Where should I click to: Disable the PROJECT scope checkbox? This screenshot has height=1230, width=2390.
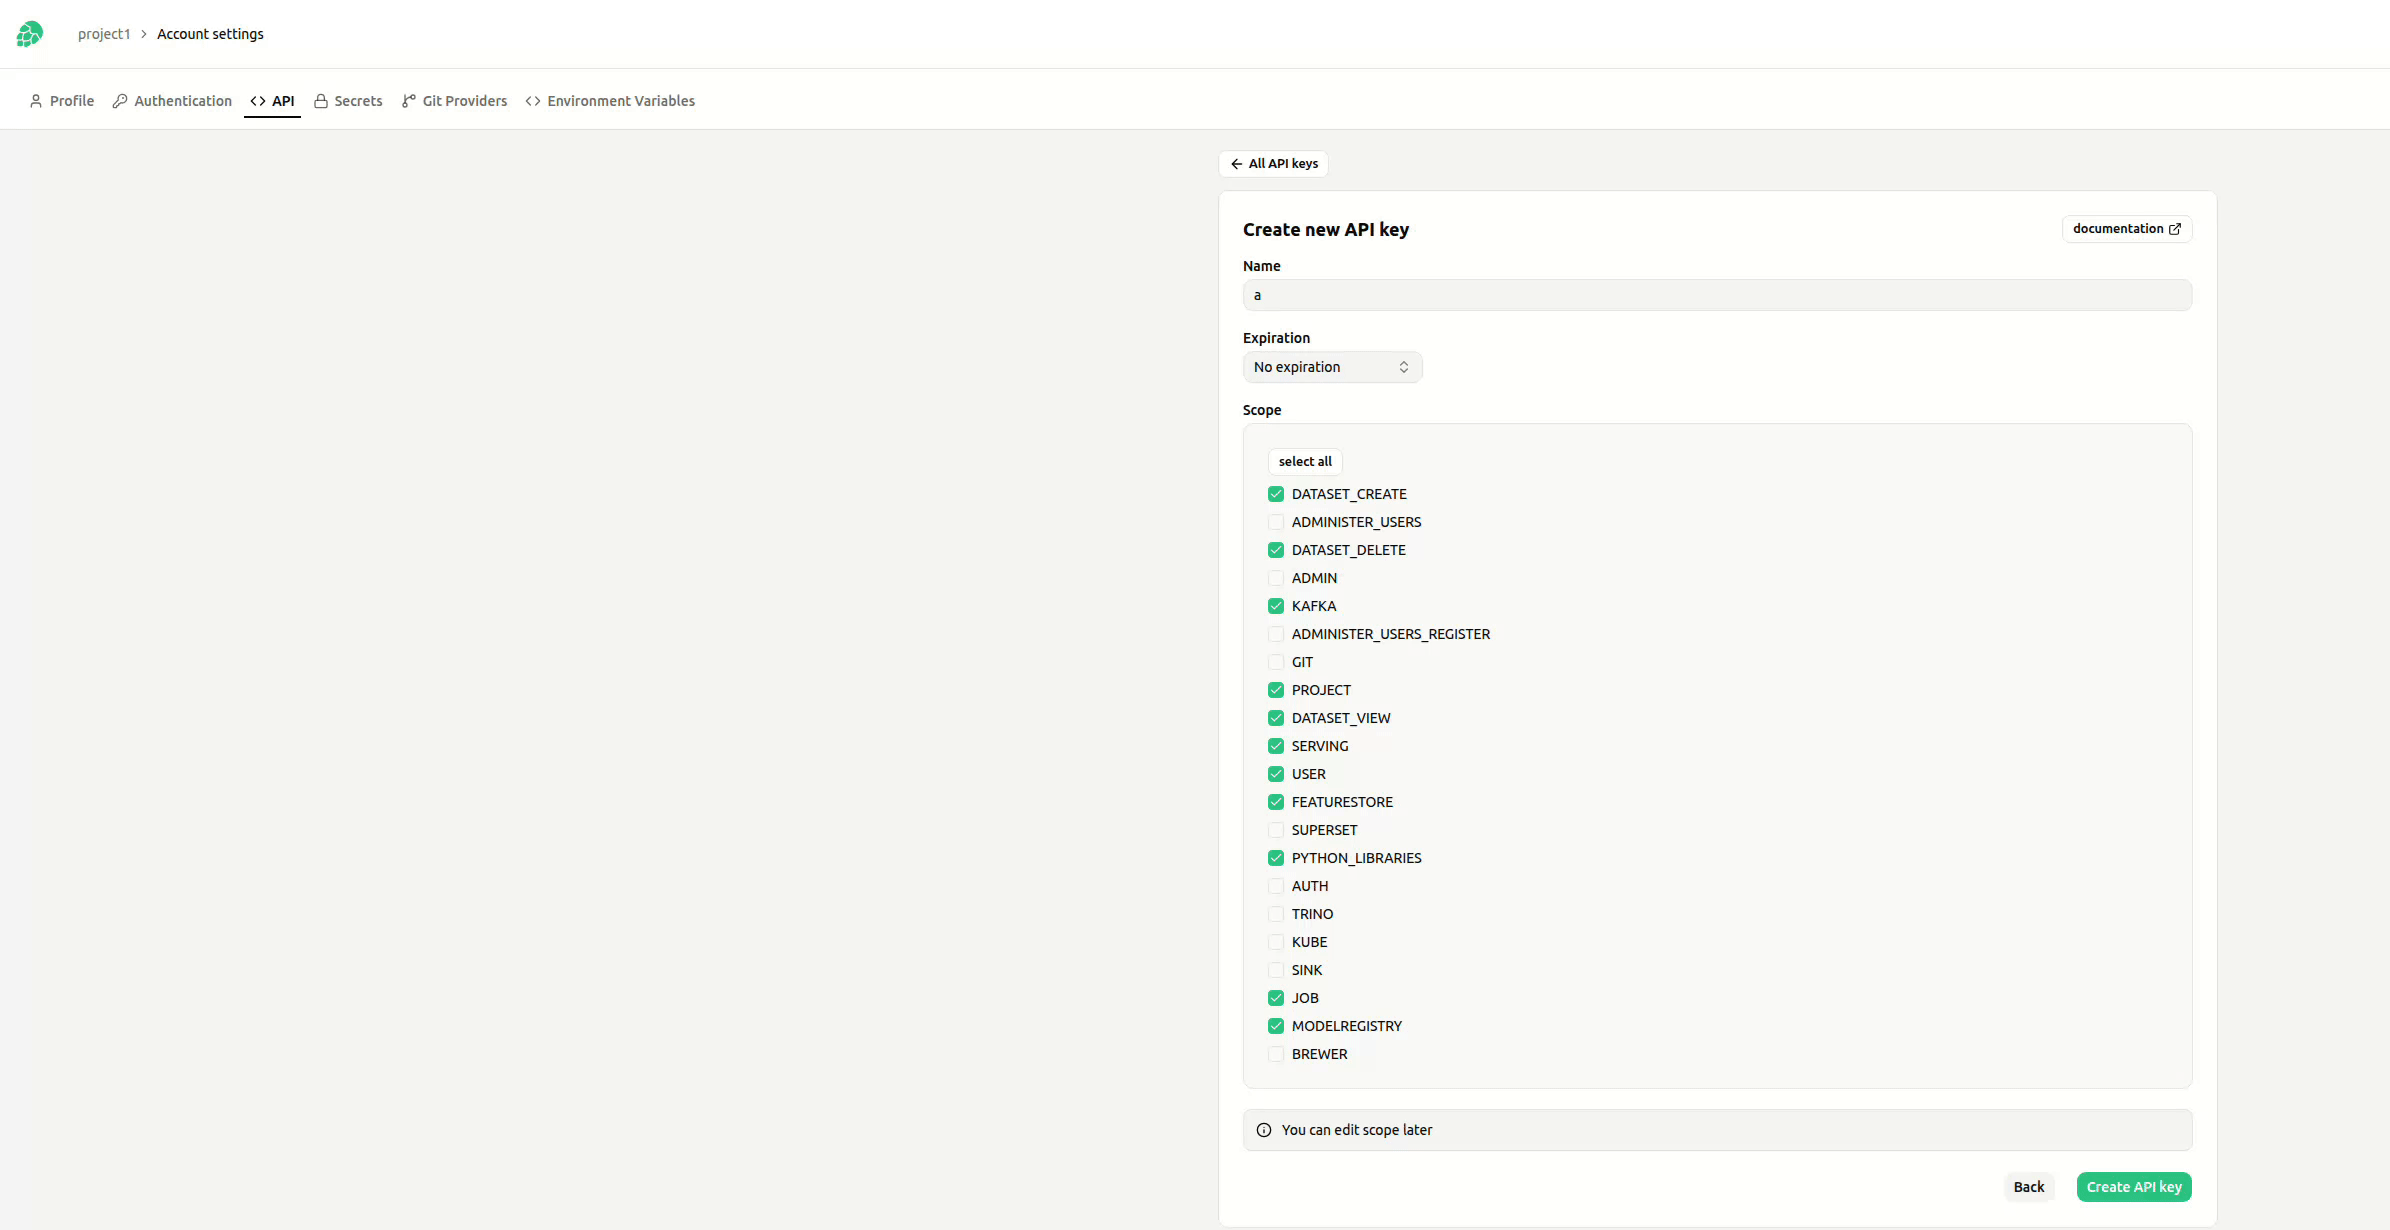(1276, 690)
